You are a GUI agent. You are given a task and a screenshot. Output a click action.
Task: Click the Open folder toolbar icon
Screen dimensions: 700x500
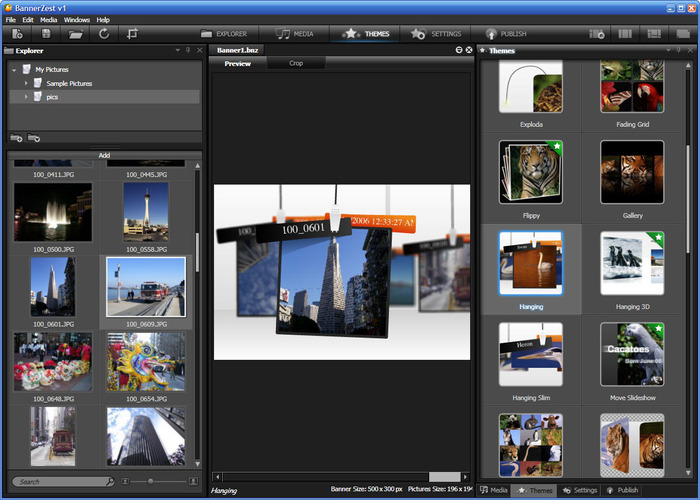pyautogui.click(x=75, y=34)
